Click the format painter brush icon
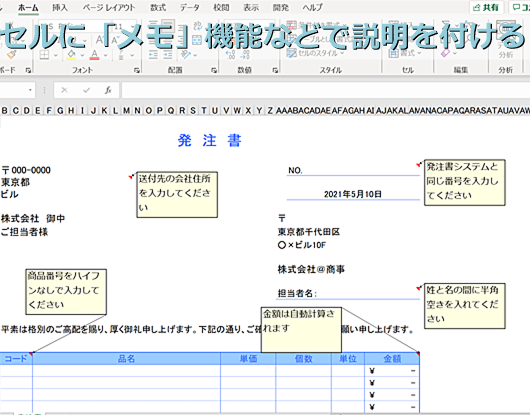 [12, 54]
